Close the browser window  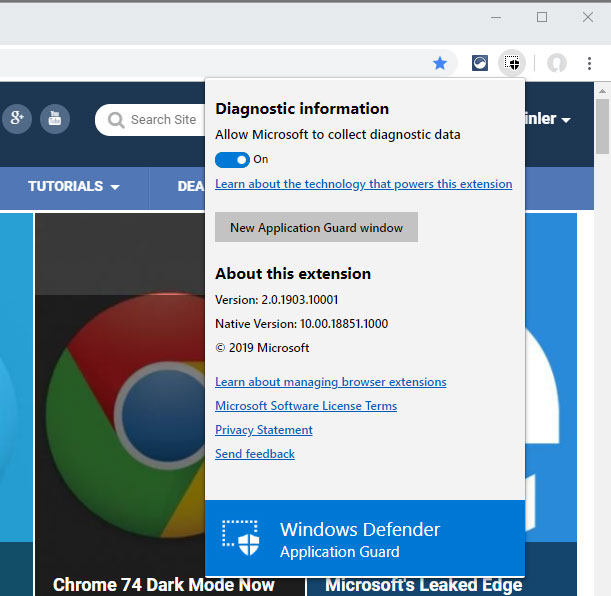(588, 17)
